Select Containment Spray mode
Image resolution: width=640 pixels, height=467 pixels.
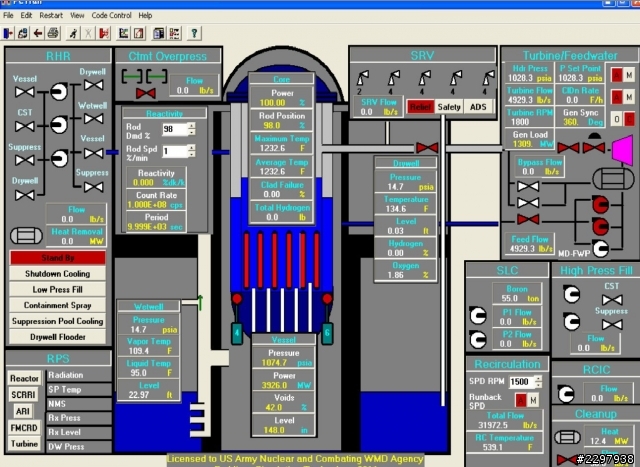point(58,305)
